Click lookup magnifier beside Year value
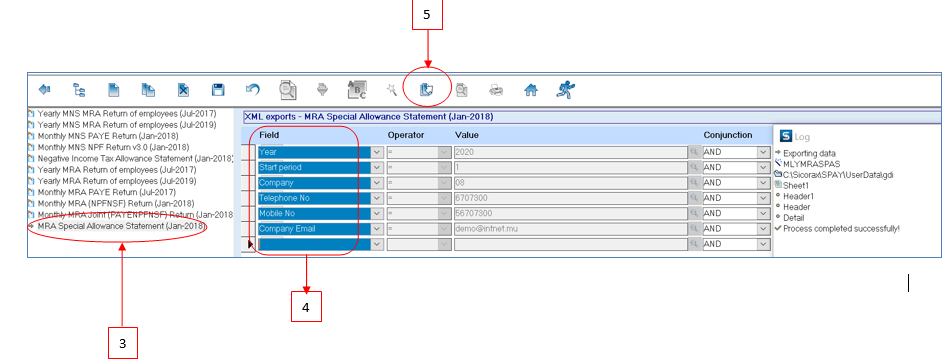 pyautogui.click(x=694, y=153)
